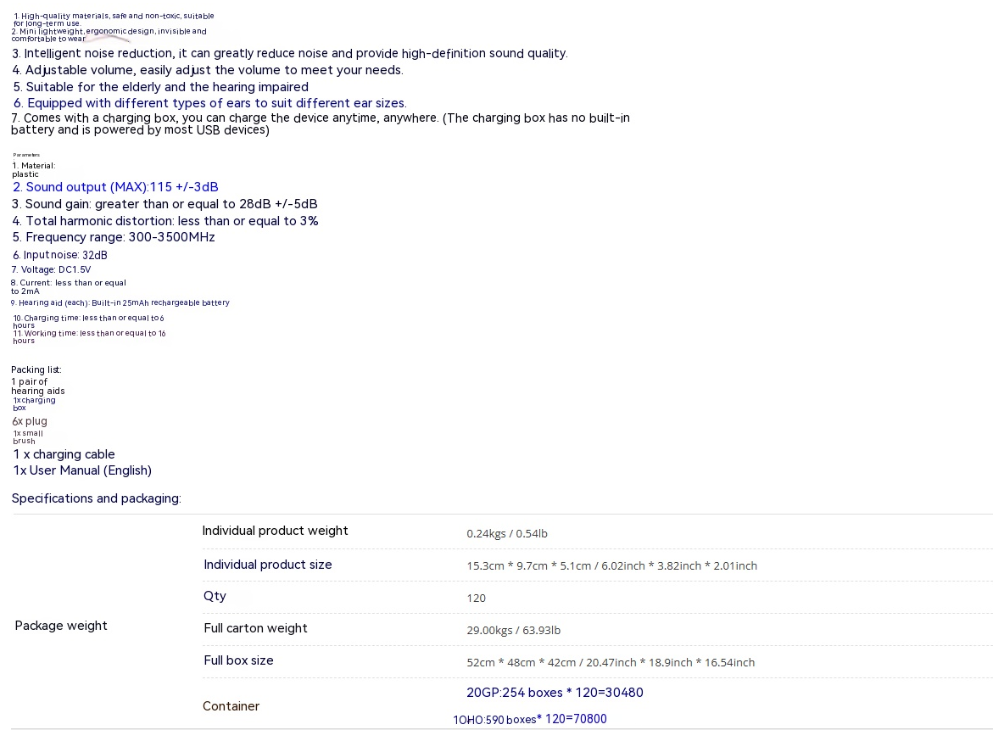Select the 'Full box size' dimensions value
The height and width of the screenshot is (734, 999).
pyautogui.click(x=610, y=662)
